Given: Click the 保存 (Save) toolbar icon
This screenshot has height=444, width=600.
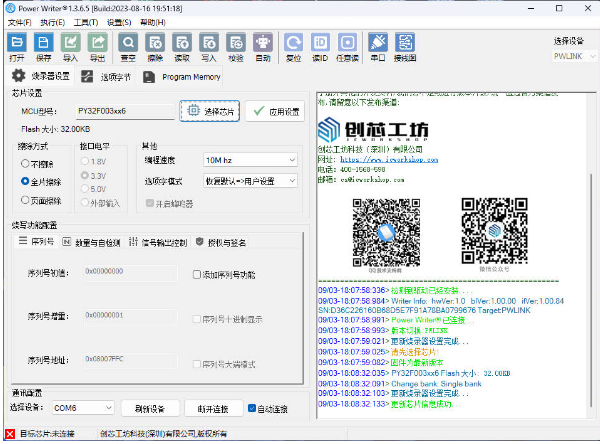Looking at the screenshot, I should (44, 42).
